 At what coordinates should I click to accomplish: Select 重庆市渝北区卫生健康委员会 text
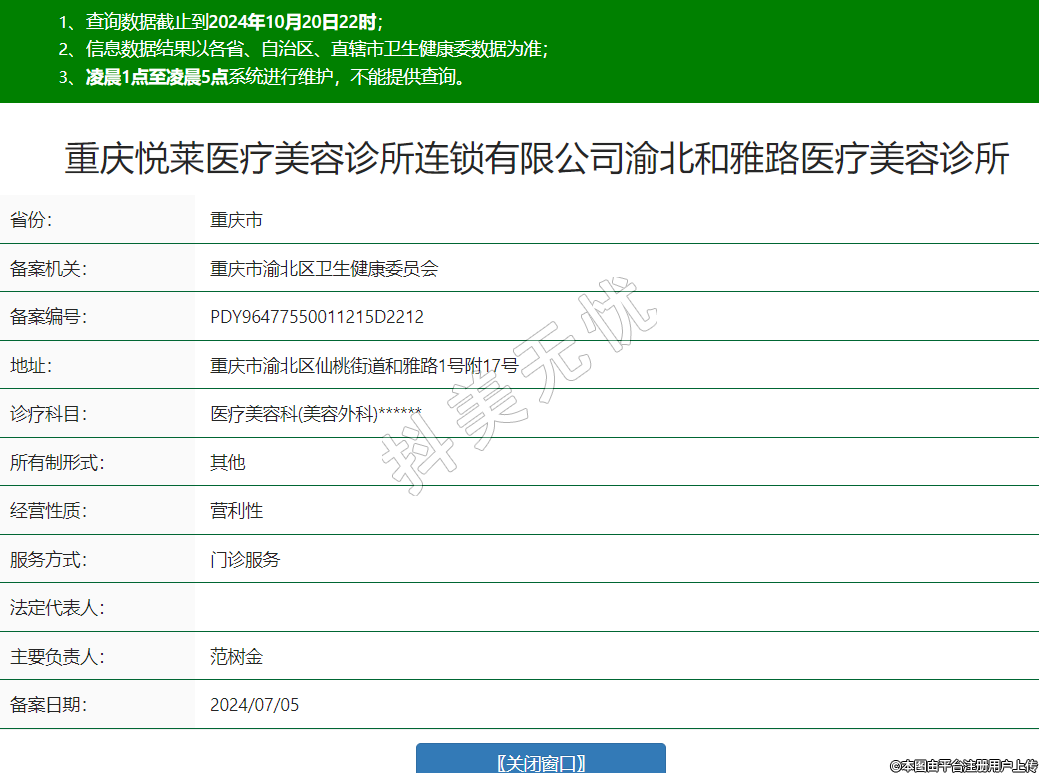pos(324,268)
